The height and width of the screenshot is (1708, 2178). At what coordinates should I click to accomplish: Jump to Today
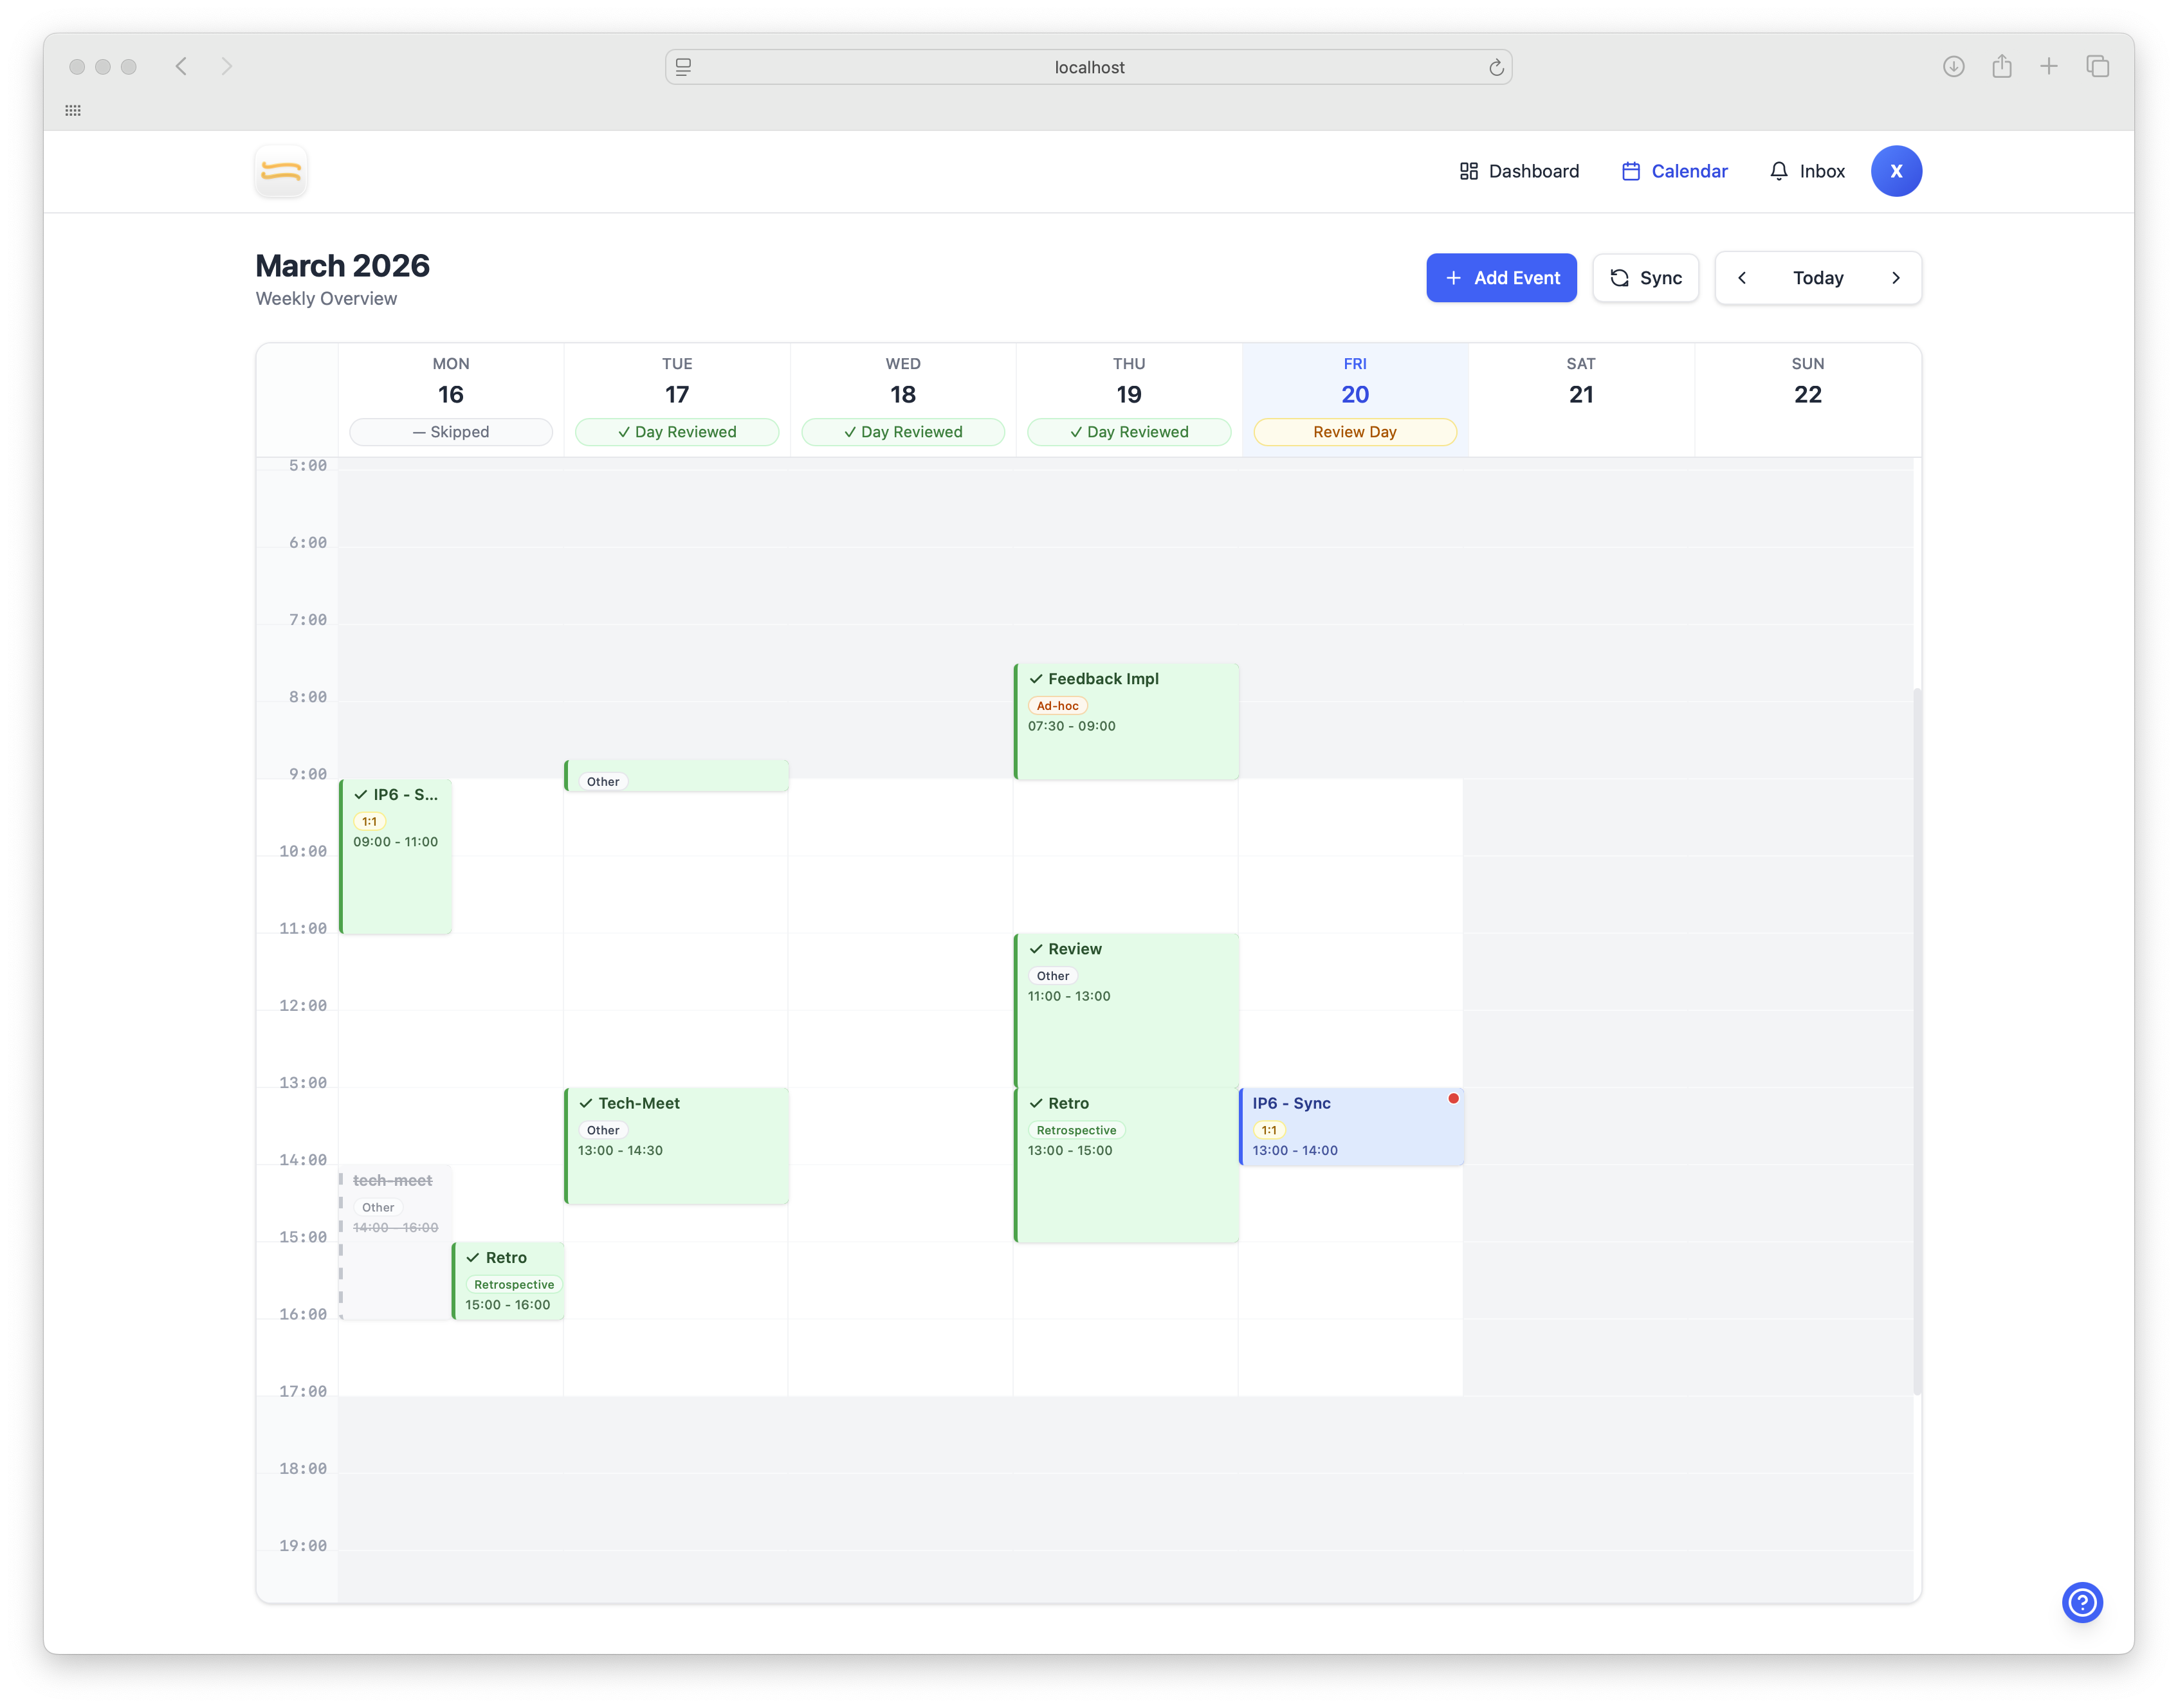click(x=1817, y=278)
